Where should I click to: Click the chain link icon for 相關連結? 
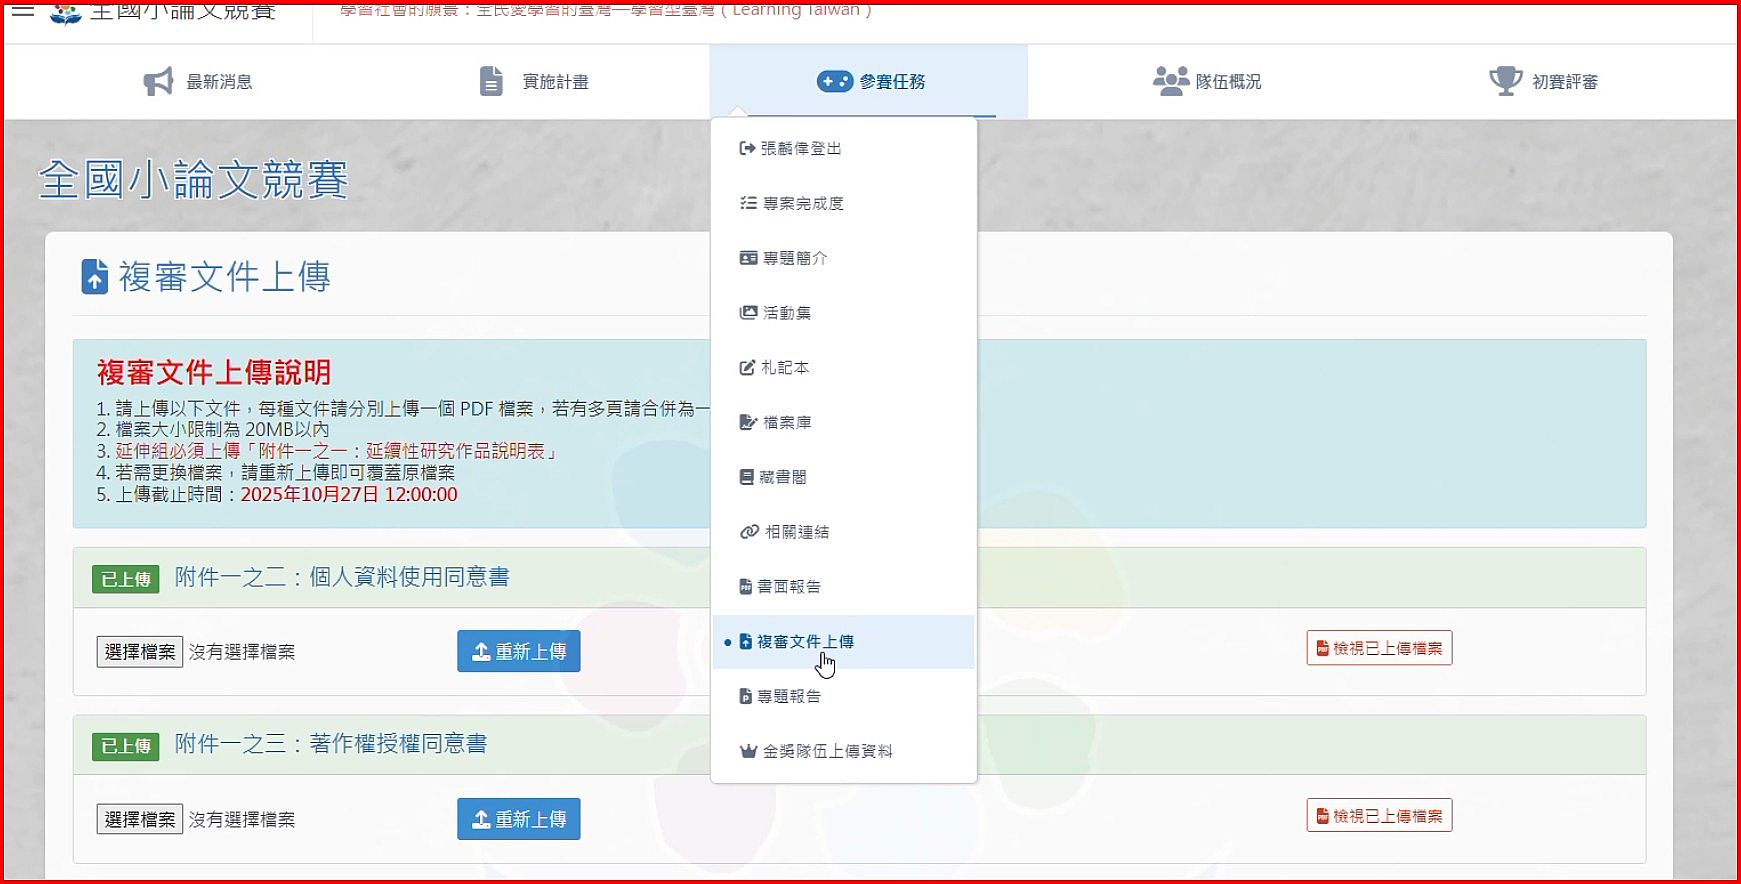(748, 532)
